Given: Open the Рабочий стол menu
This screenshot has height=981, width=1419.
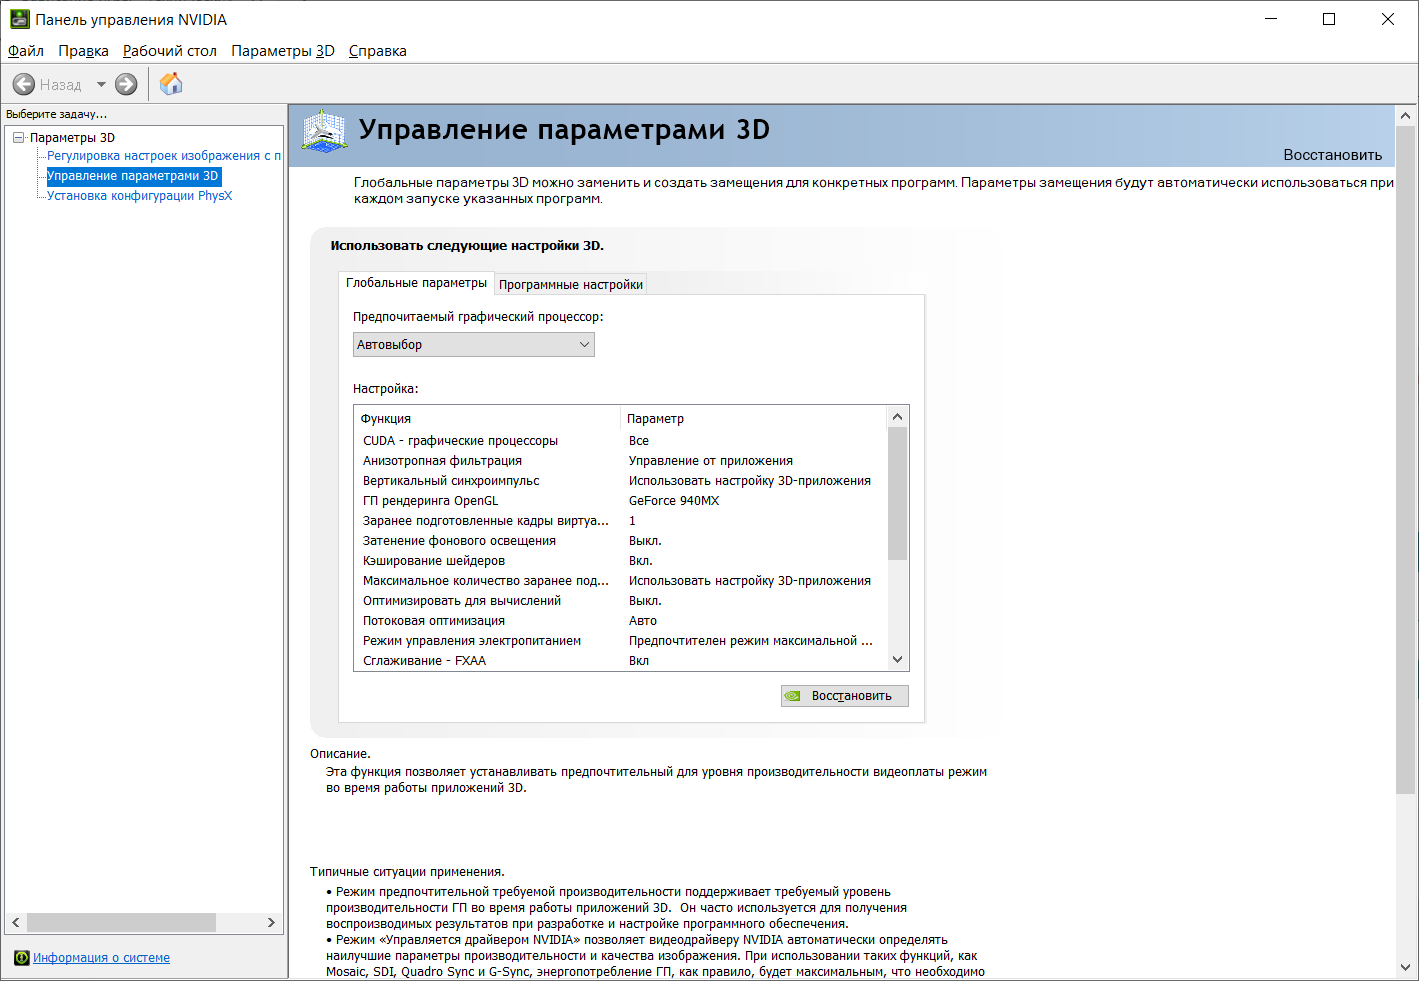Looking at the screenshot, I should coord(170,51).
